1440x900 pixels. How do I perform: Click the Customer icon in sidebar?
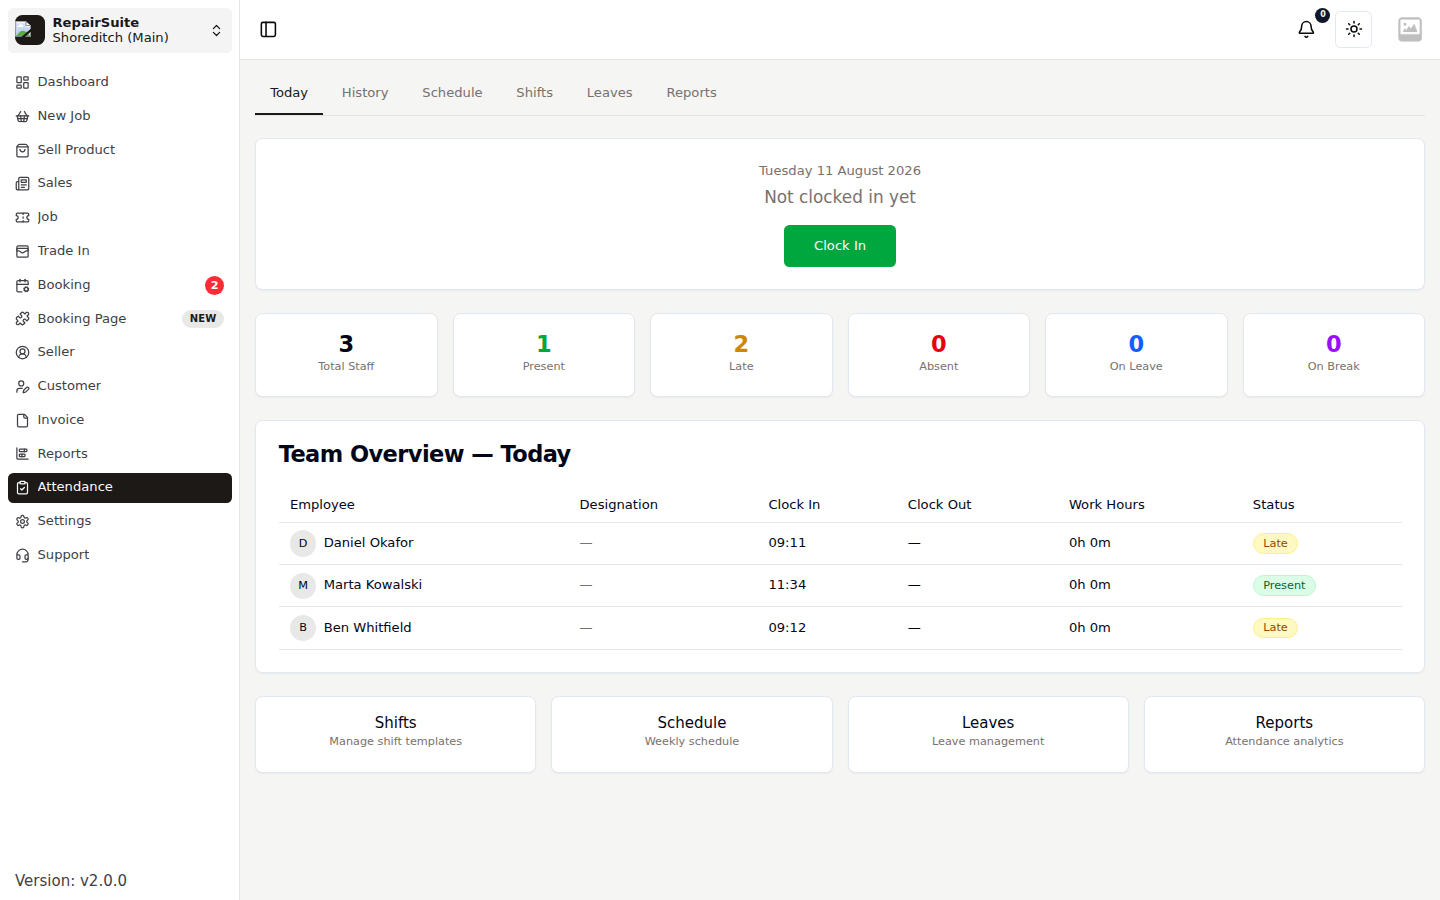tap(22, 386)
